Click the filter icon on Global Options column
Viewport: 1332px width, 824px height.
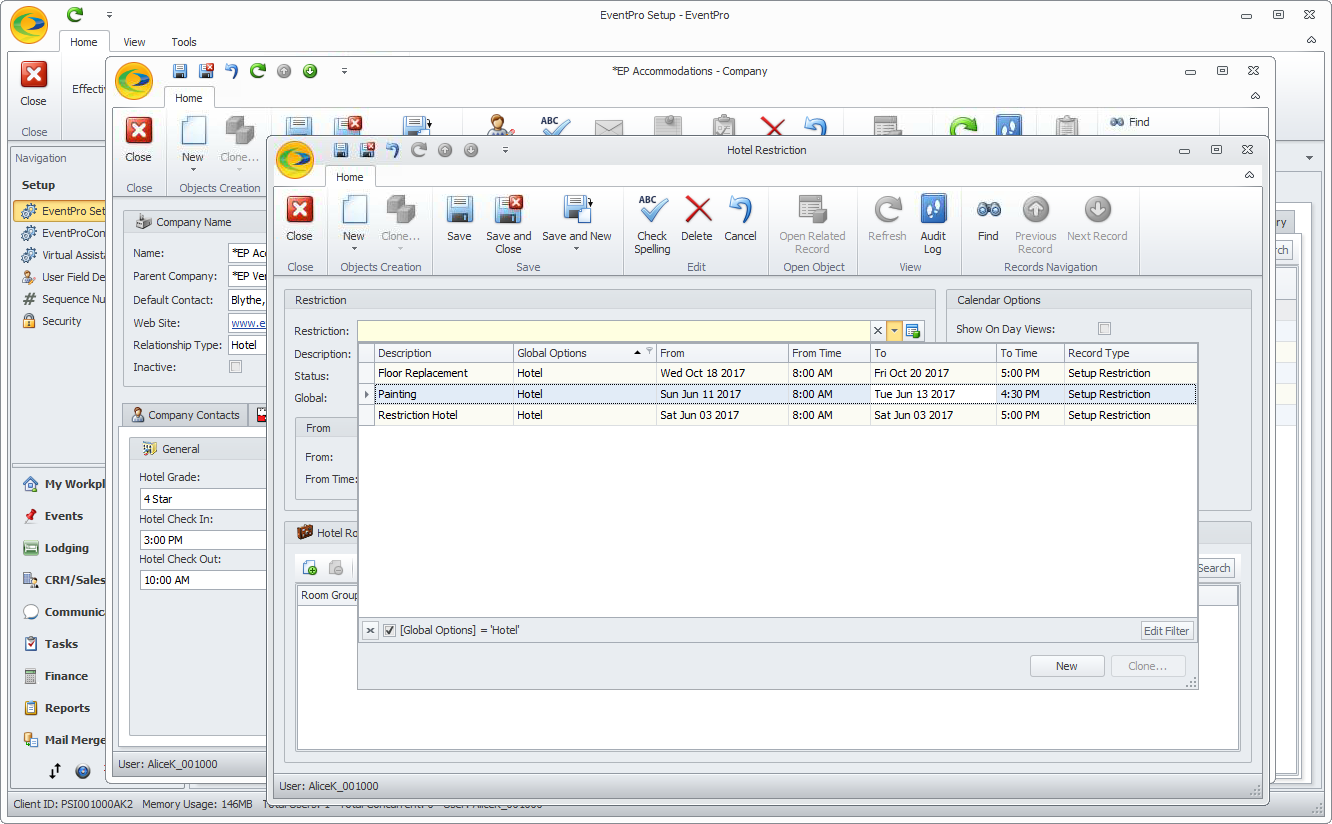point(649,352)
